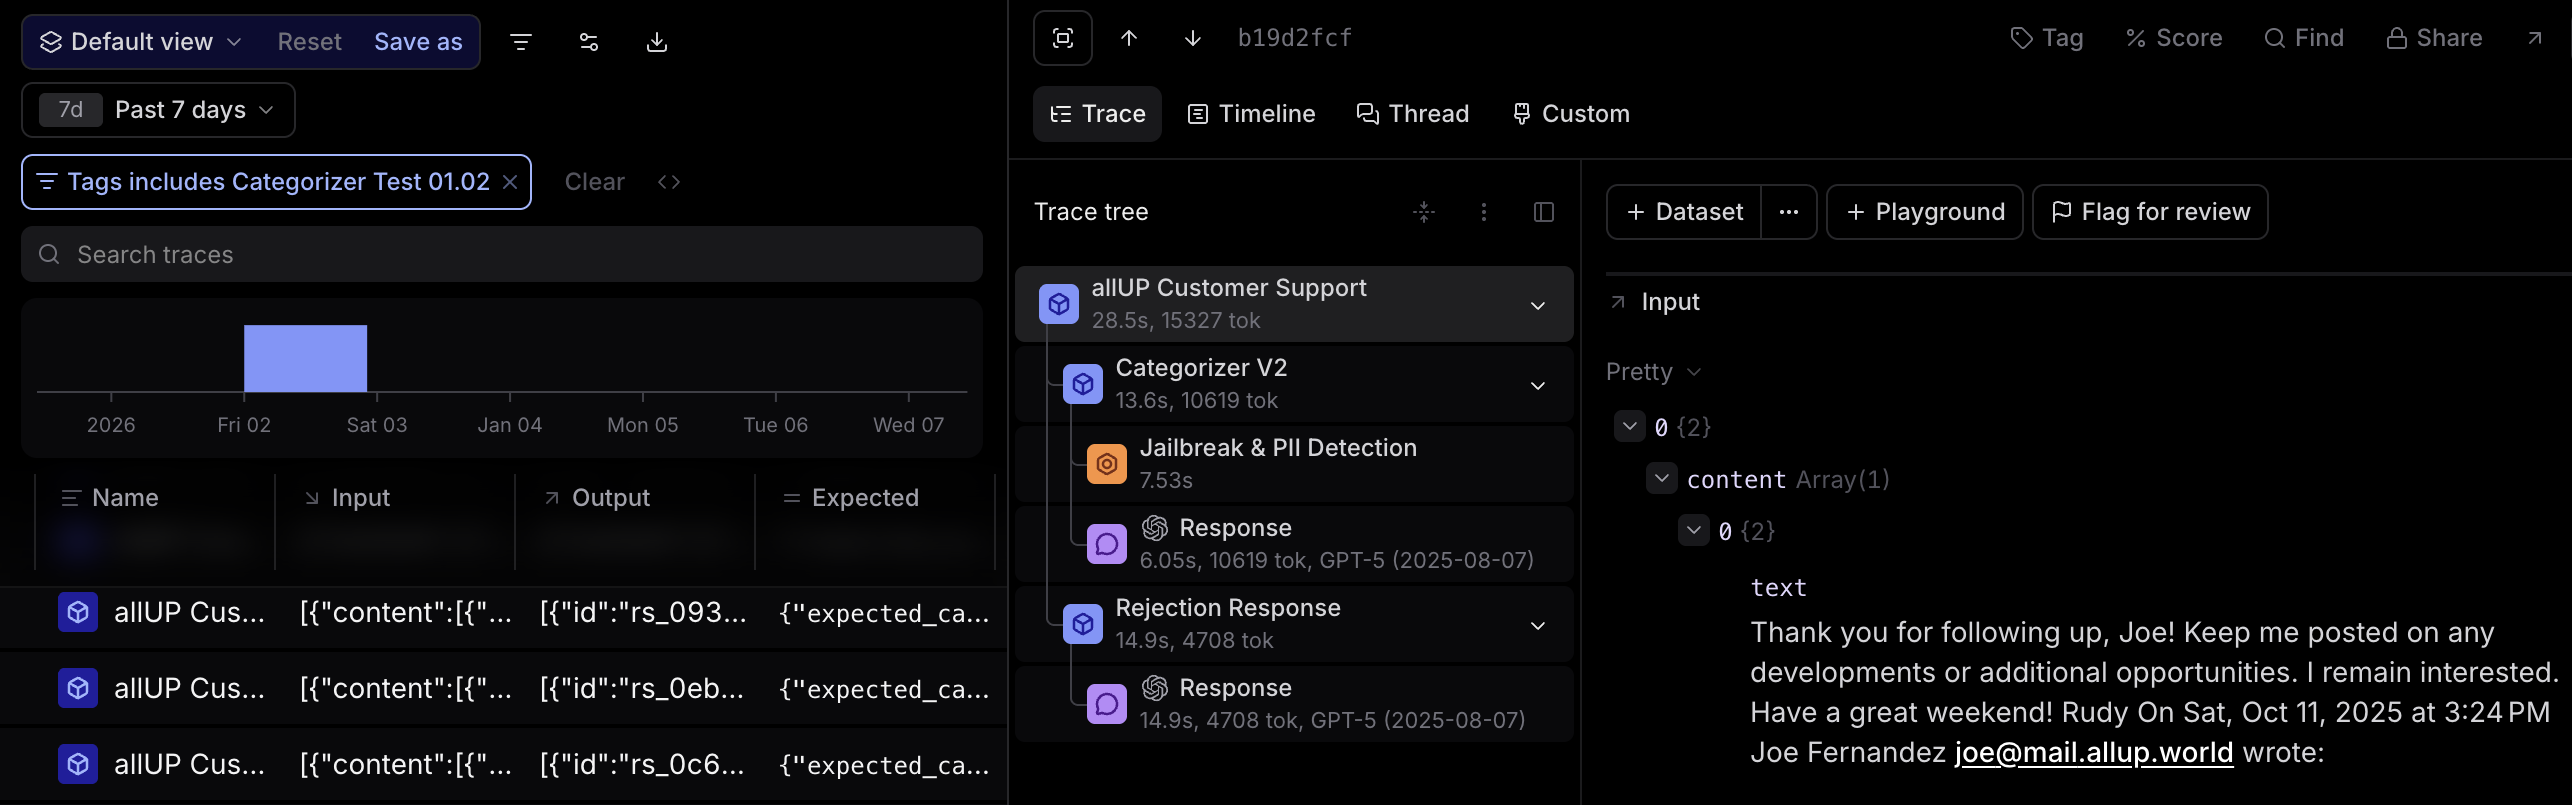Click the Output column header
Screen dimensions: 2572x805
point(596,498)
